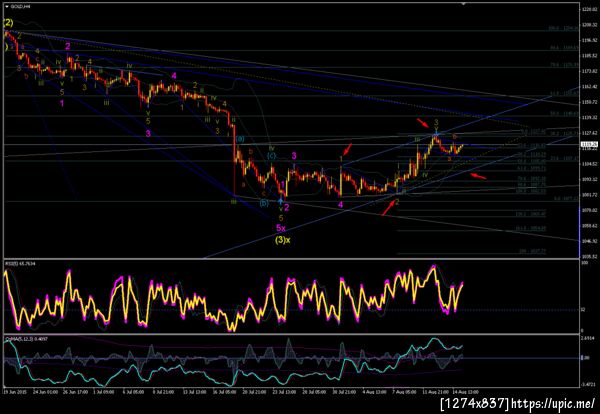Click the 1081.72 price scale value

tap(589, 195)
